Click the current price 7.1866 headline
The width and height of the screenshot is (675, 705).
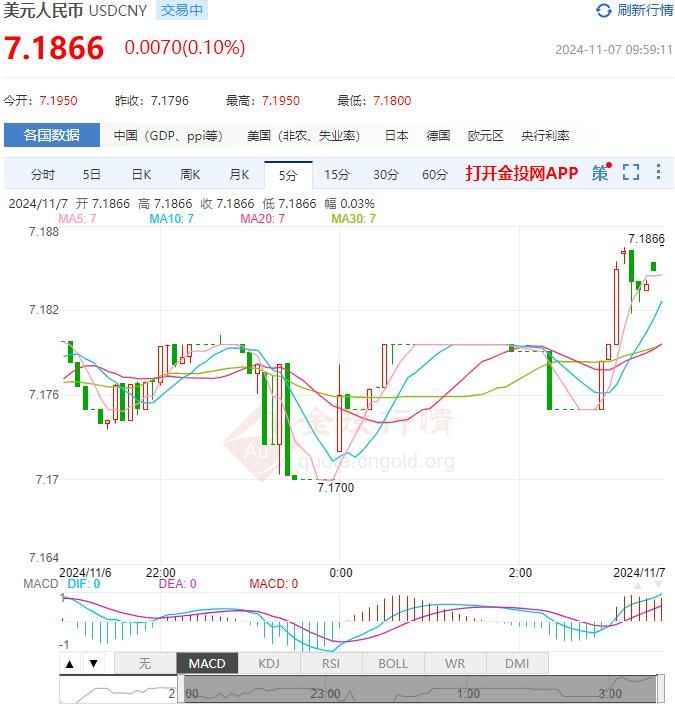pyautogui.click(x=54, y=48)
